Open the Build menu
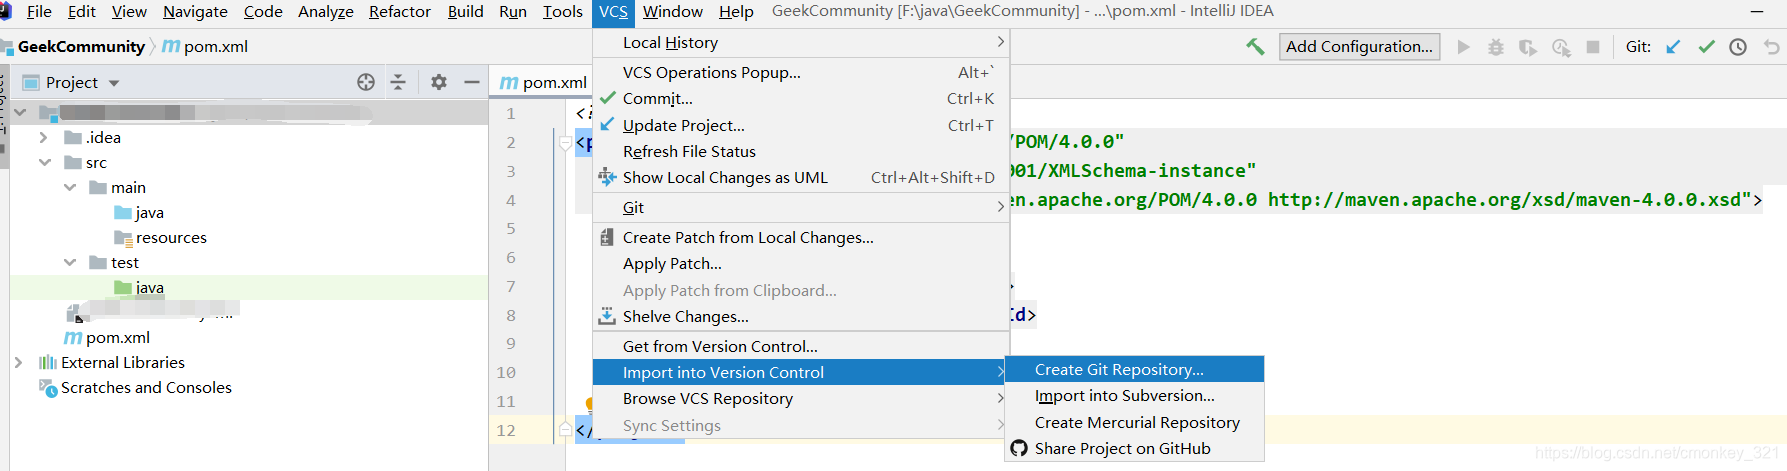This screenshot has width=1787, height=471. [x=466, y=12]
